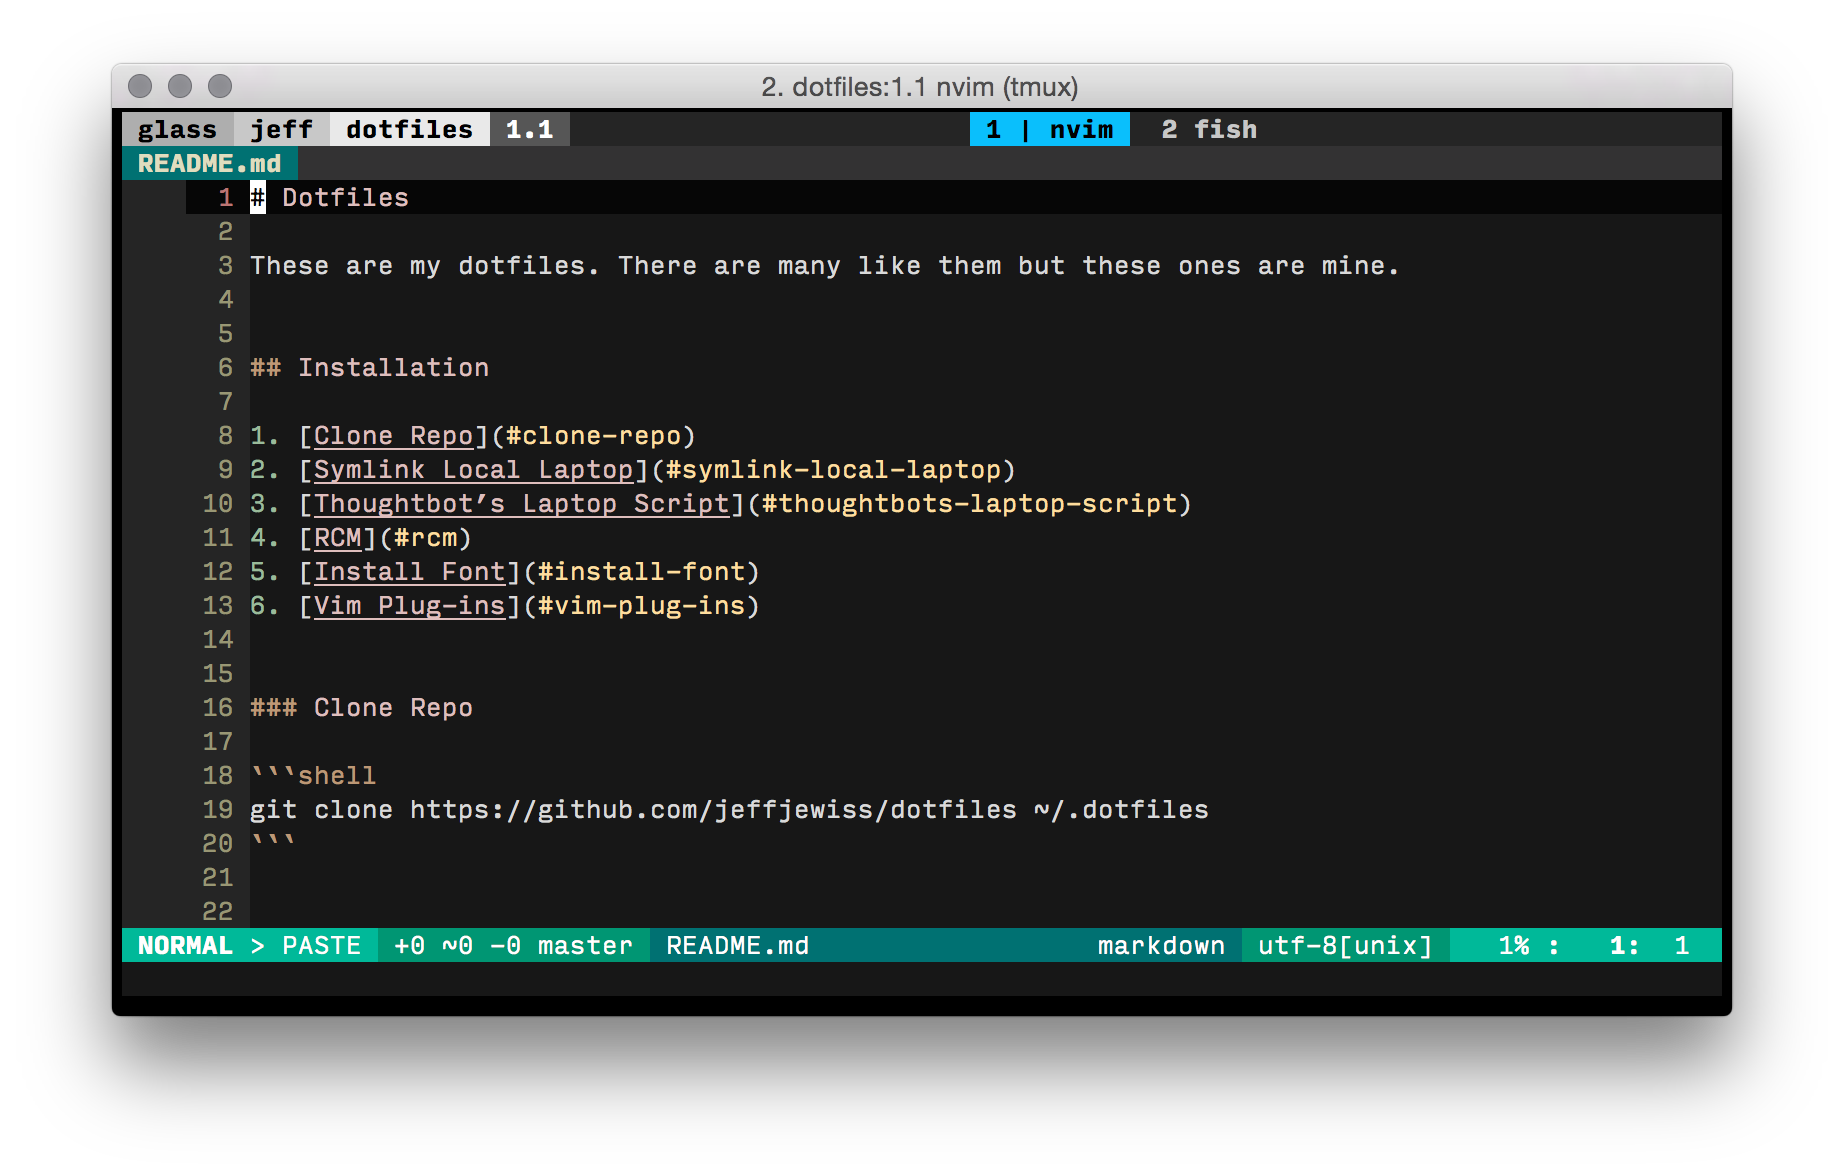The height and width of the screenshot is (1176, 1844).
Task: Click the 'master' branch name in the statusline
Action: coord(585,945)
